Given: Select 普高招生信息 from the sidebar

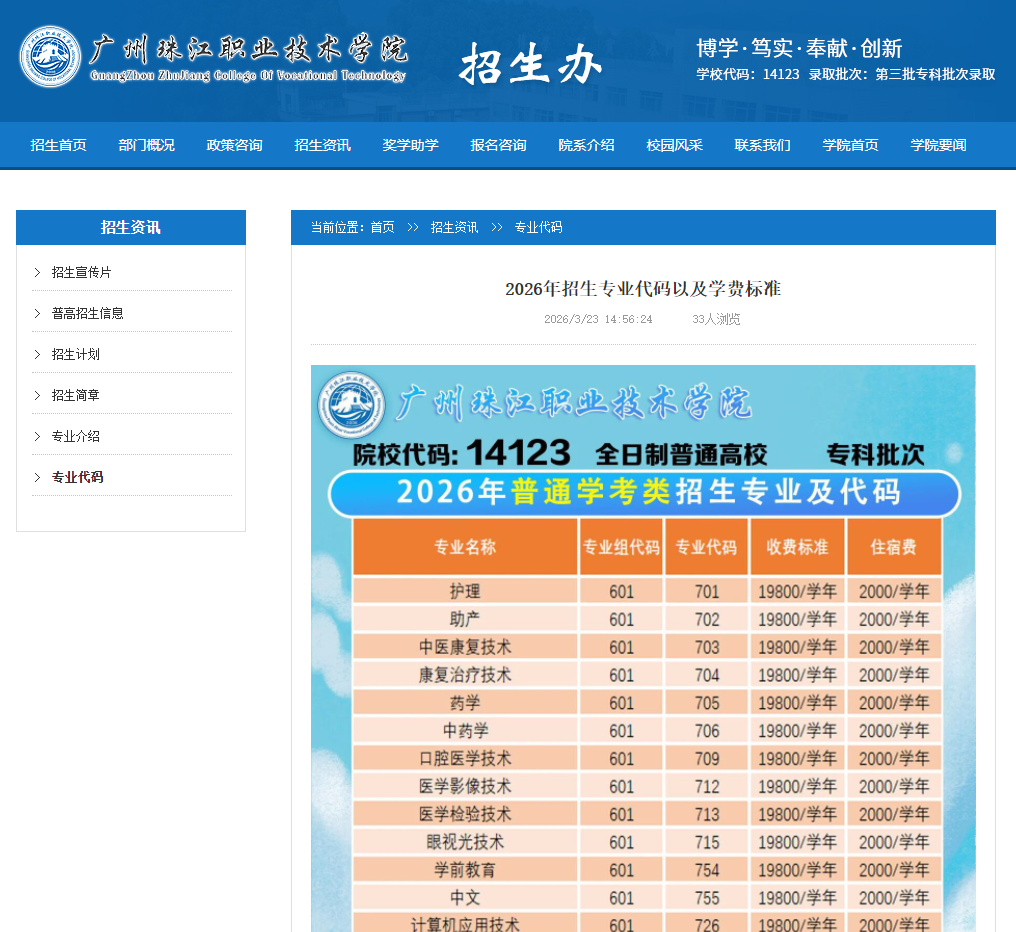Looking at the screenshot, I should pyautogui.click(x=87, y=312).
